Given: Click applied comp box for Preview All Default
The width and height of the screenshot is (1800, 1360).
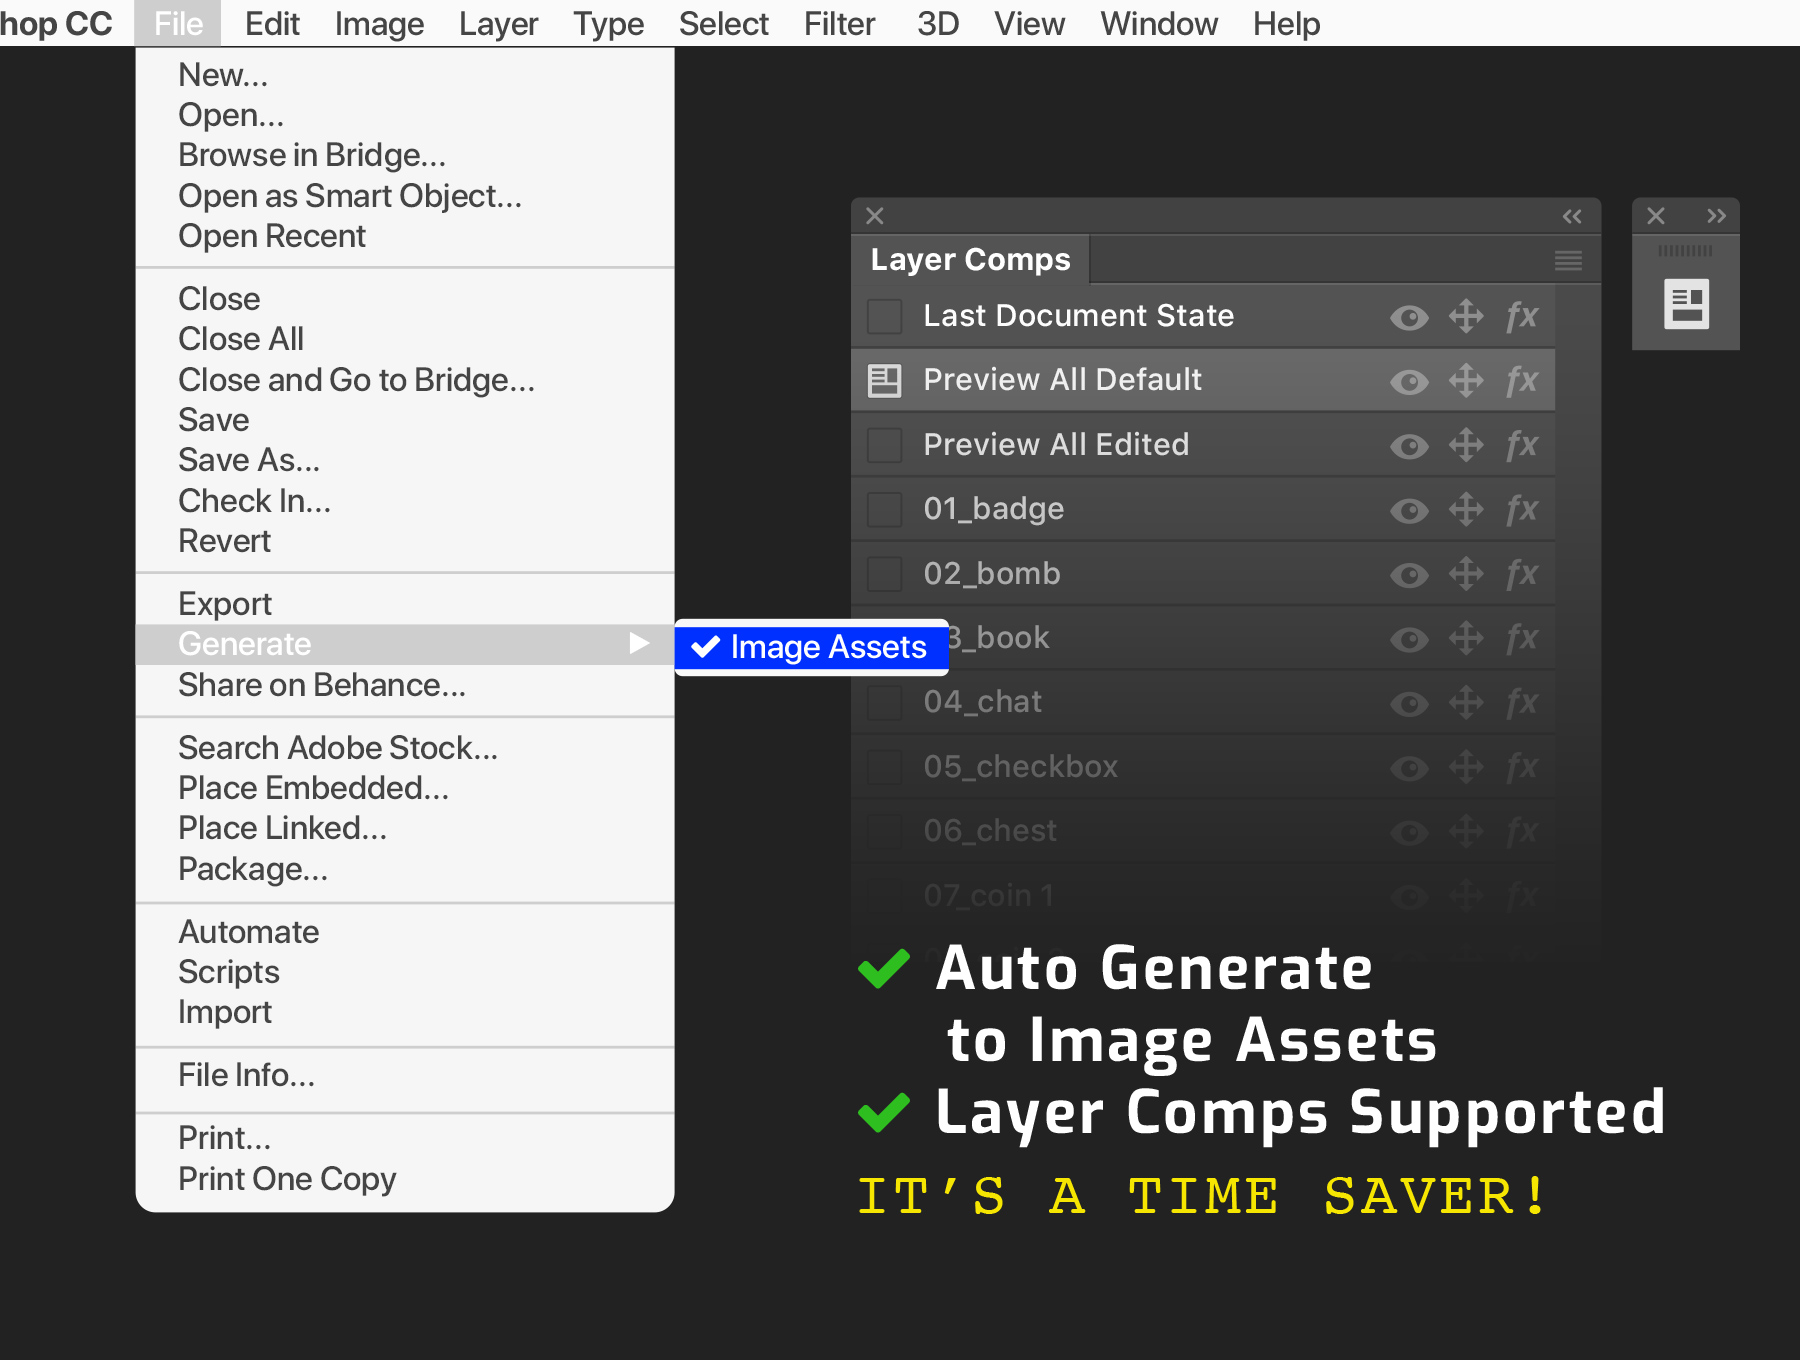Looking at the screenshot, I should click(x=884, y=380).
